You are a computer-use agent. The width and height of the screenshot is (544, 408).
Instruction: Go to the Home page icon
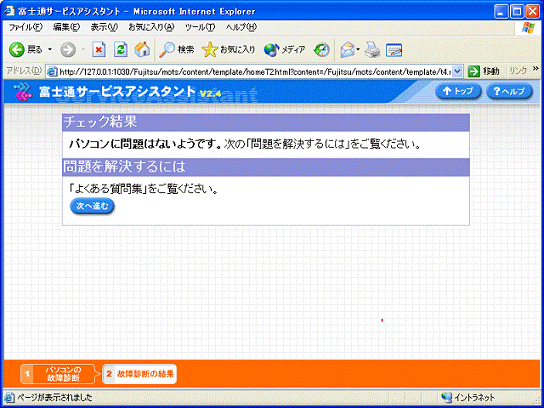click(x=142, y=50)
